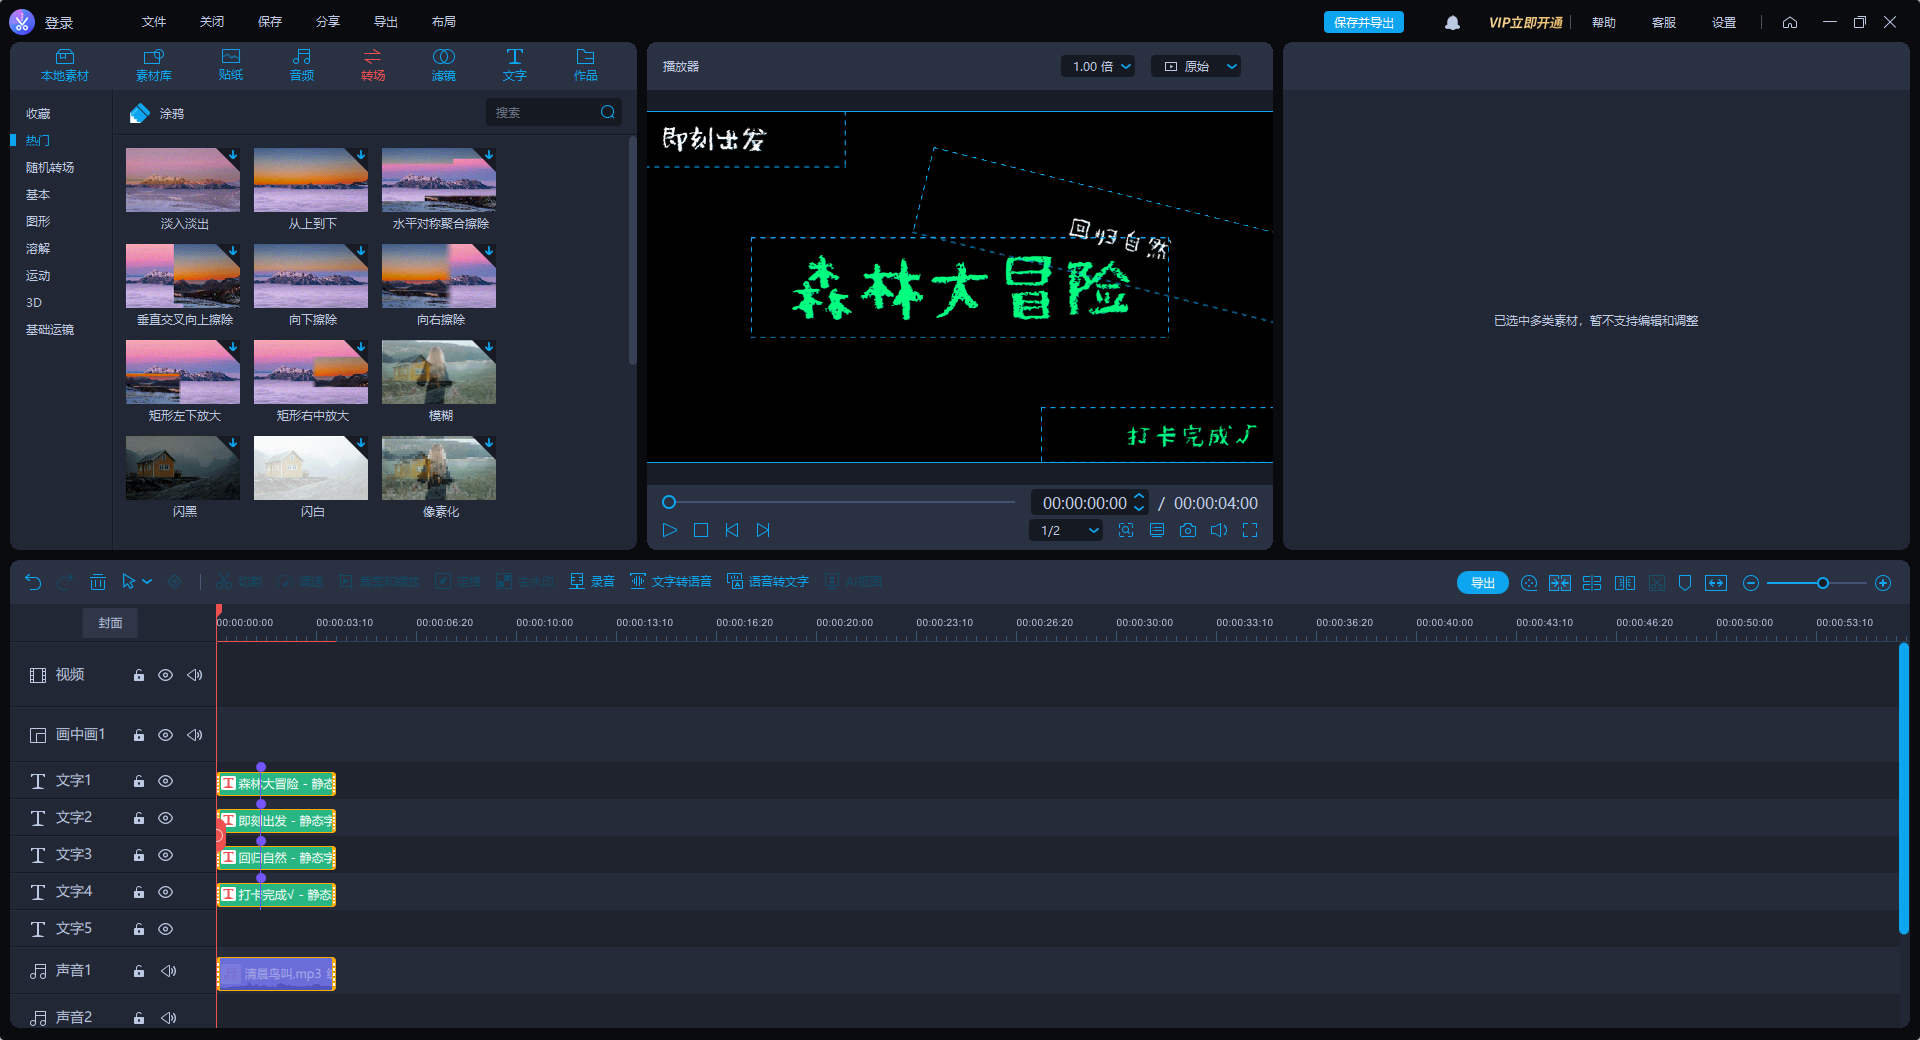Screen dimensions: 1920x1040
Task: Click the undo arrow in timeline toolbar
Action: [33, 582]
